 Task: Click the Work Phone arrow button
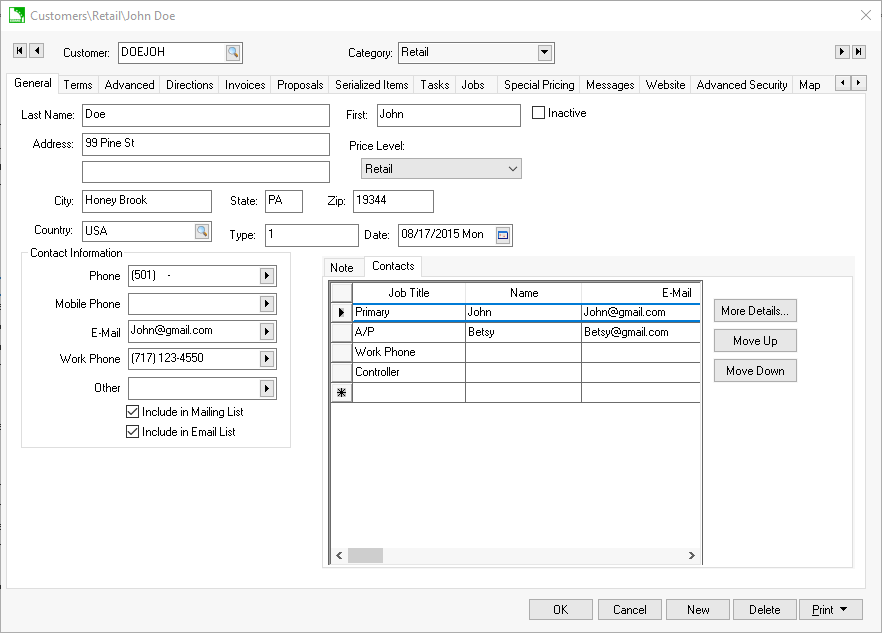267,359
